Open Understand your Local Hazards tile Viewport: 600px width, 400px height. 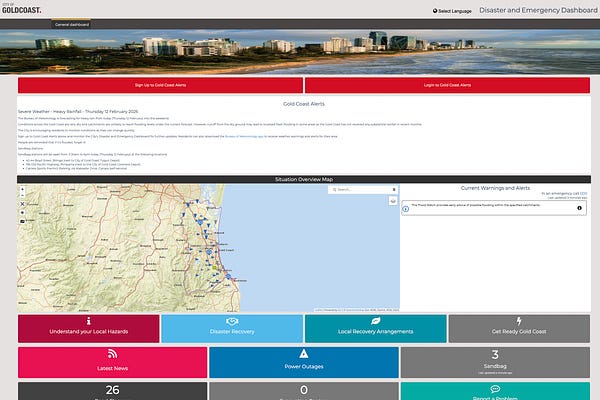coord(88,328)
